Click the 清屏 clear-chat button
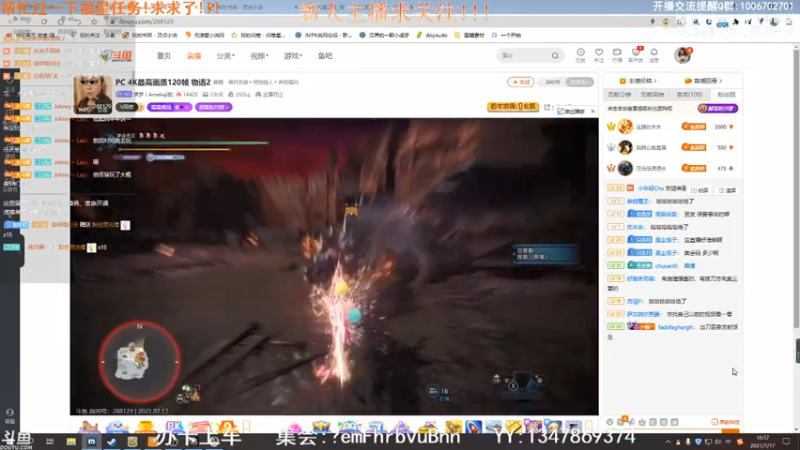The height and width of the screenshot is (450, 800). click(x=728, y=190)
